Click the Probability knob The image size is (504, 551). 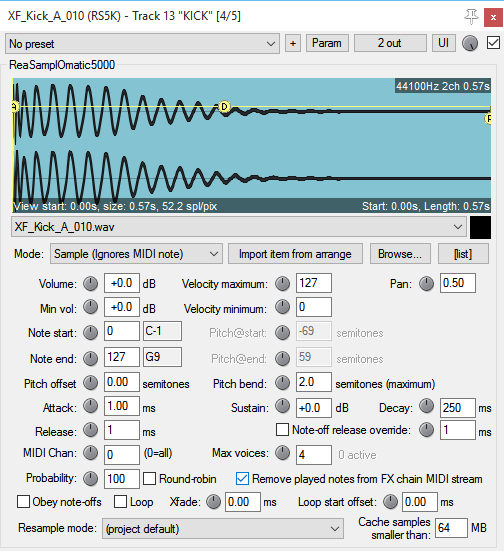pos(90,478)
